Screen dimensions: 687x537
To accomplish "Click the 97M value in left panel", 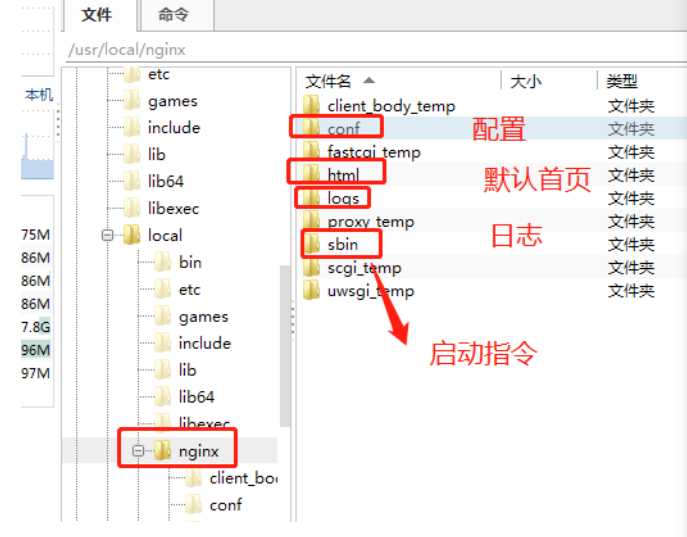I will click(x=35, y=373).
